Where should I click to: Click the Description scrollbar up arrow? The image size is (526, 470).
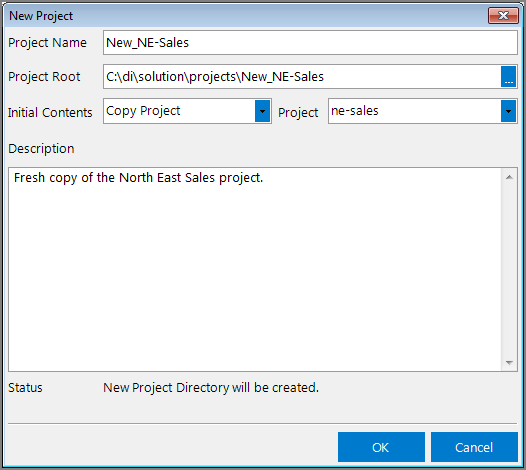pos(509,177)
